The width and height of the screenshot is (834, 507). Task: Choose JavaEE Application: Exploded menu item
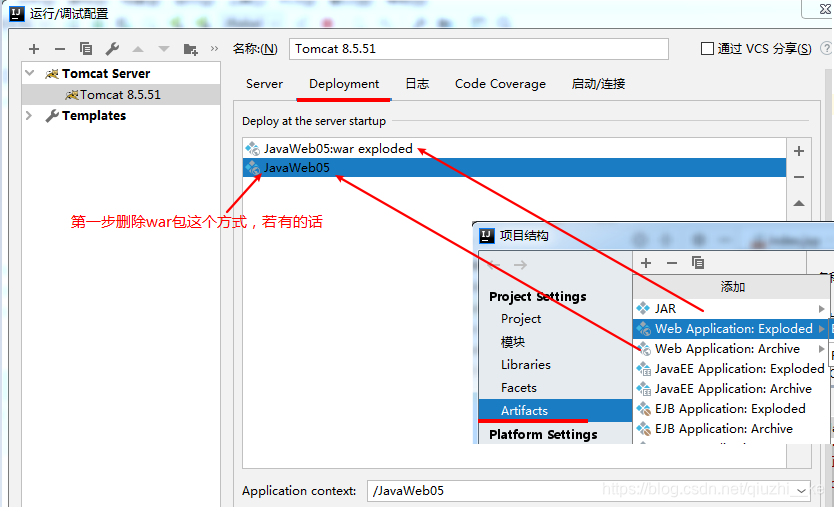(x=731, y=369)
